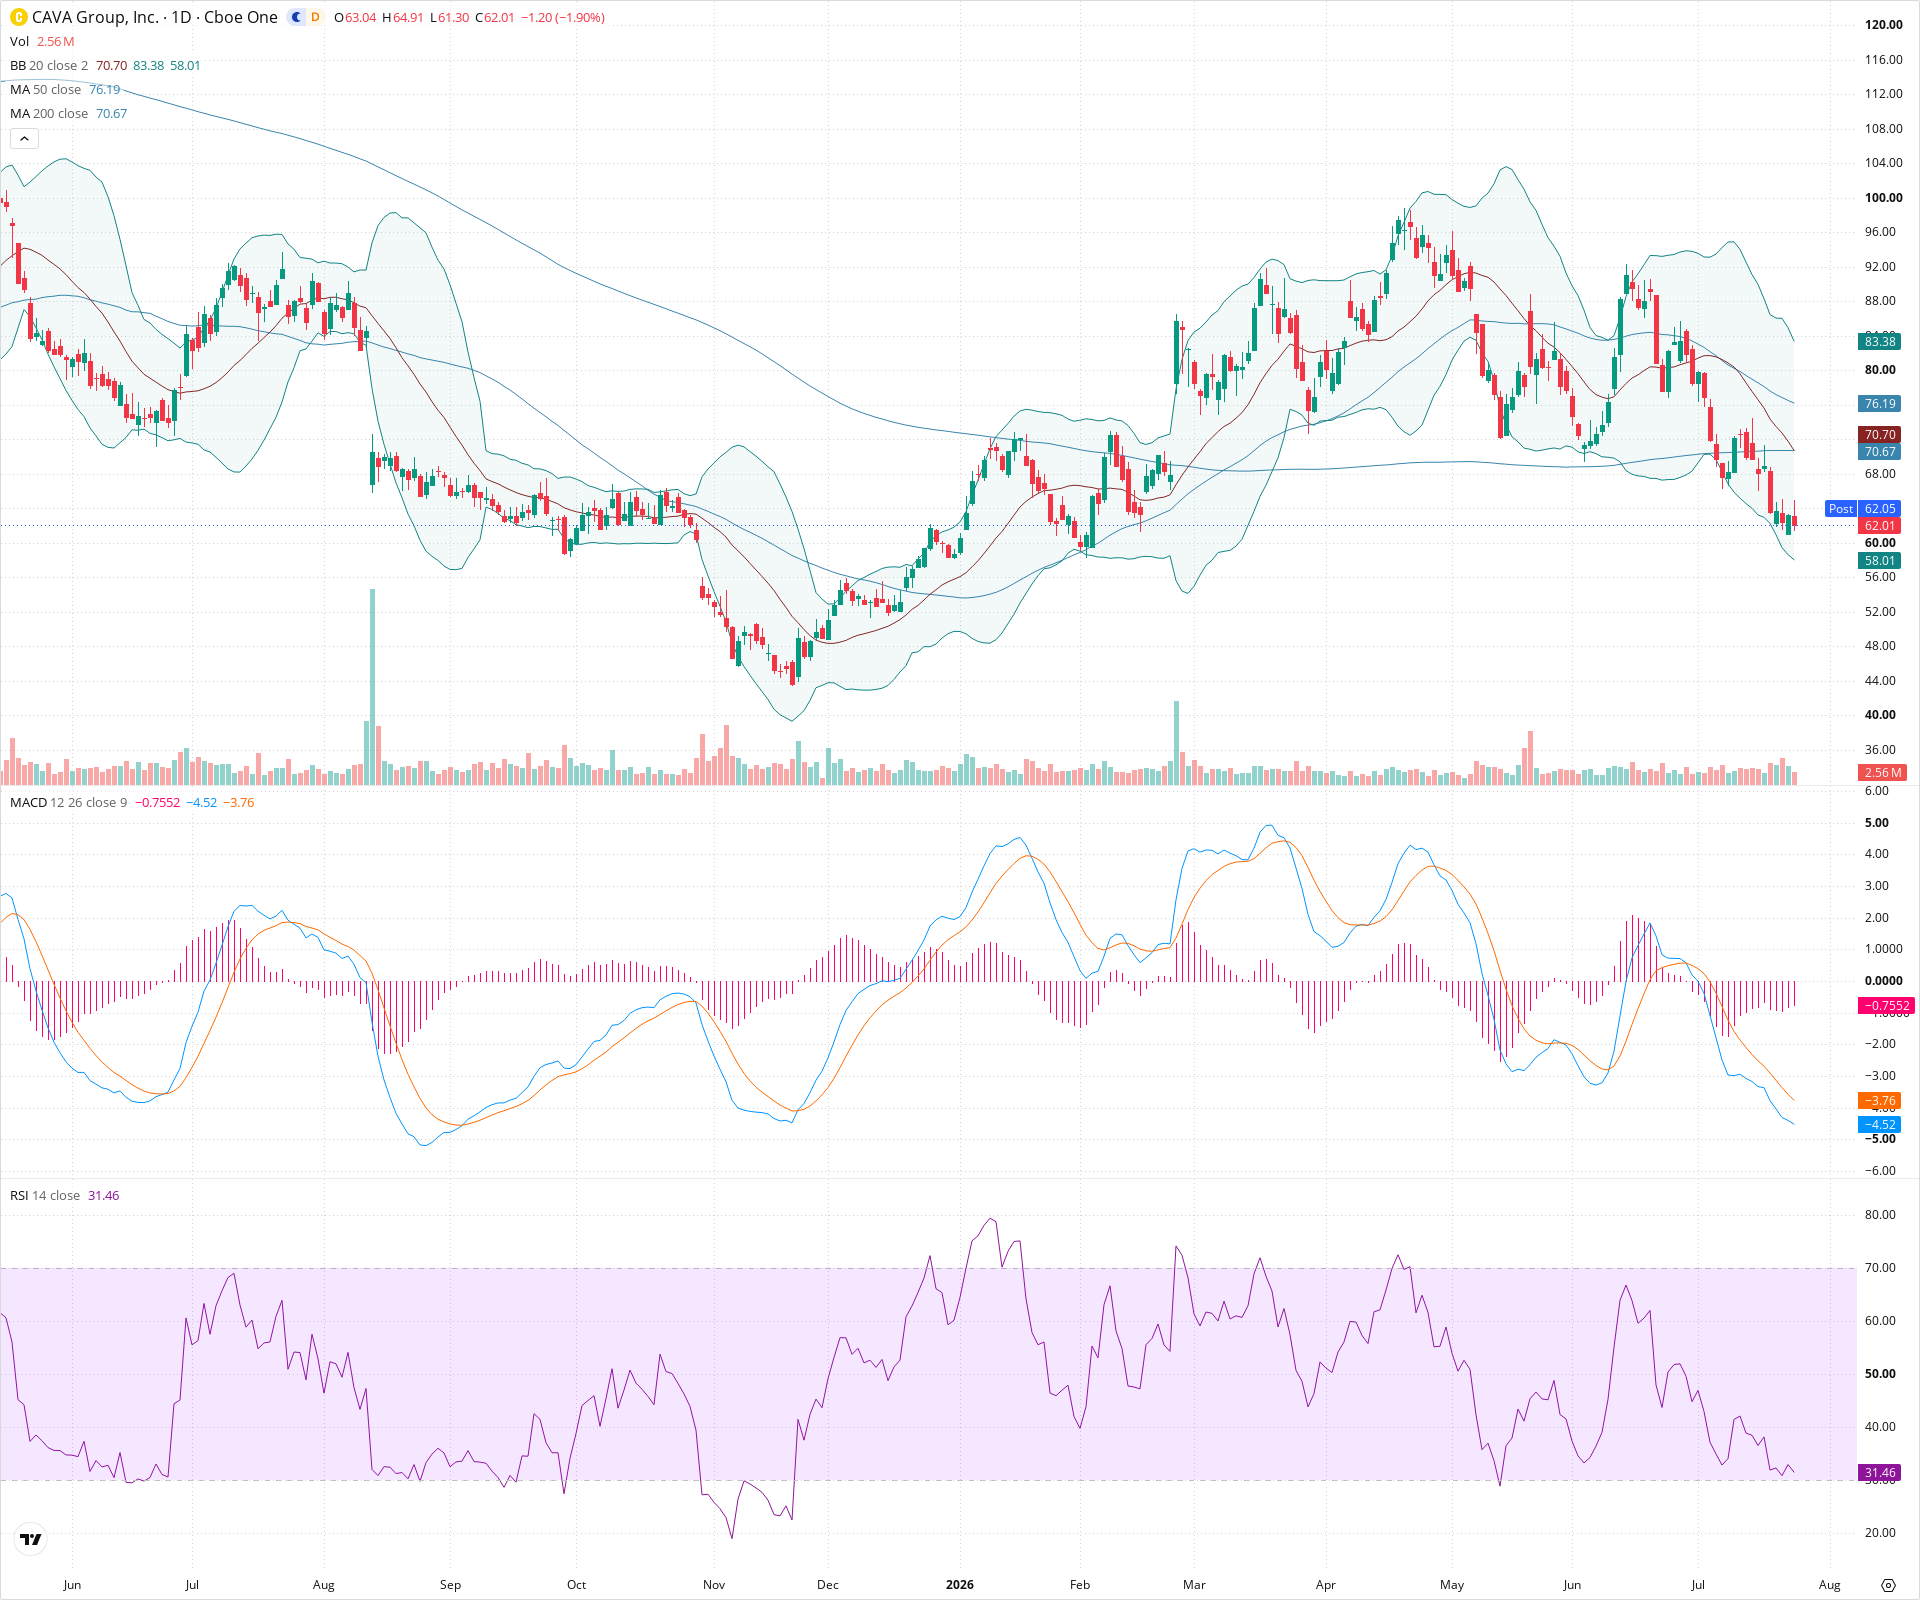Click the 31.46 RSI axis label
Viewport: 1920px width, 1600px height.
(x=1879, y=1472)
